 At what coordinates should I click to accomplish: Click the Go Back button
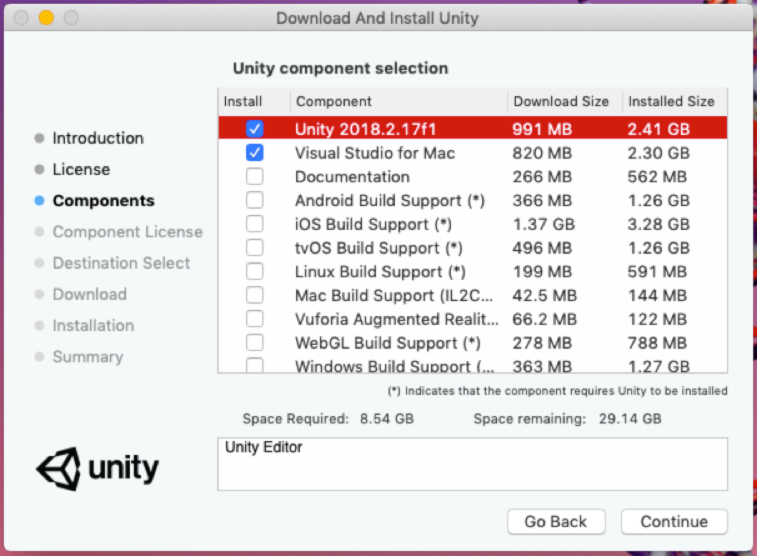[555, 521]
